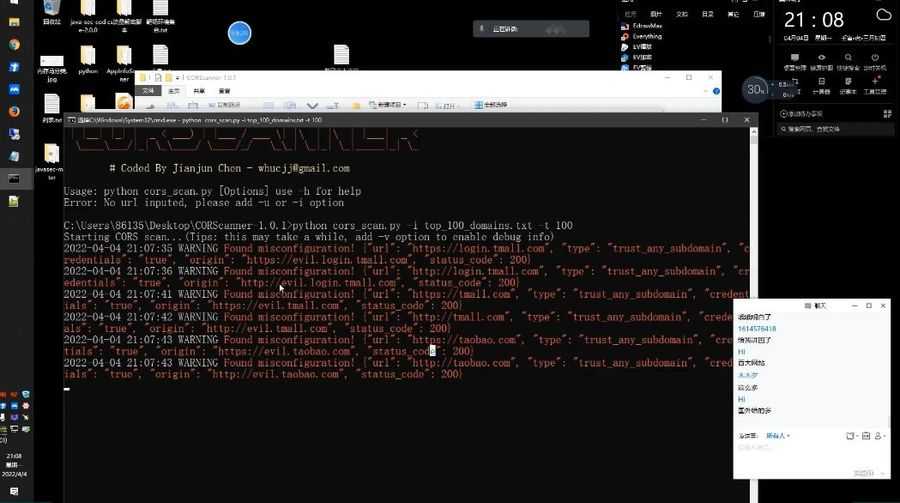Open the java-sec-code folder on desktop
900x503 pixels.
(88, 14)
